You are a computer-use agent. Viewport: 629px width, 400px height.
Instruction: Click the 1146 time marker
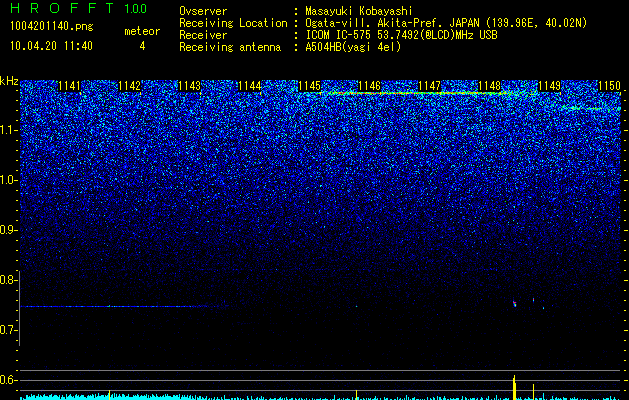click(369, 86)
